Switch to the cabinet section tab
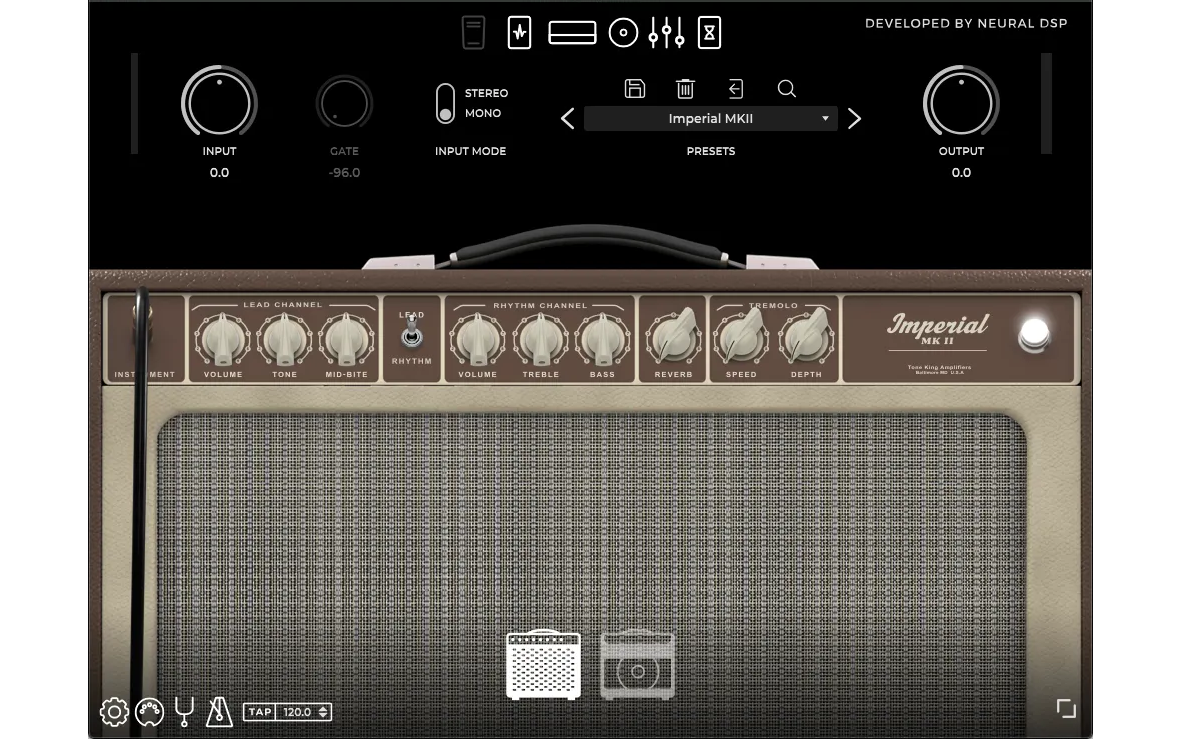This screenshot has width=1182, height=739. point(623,33)
